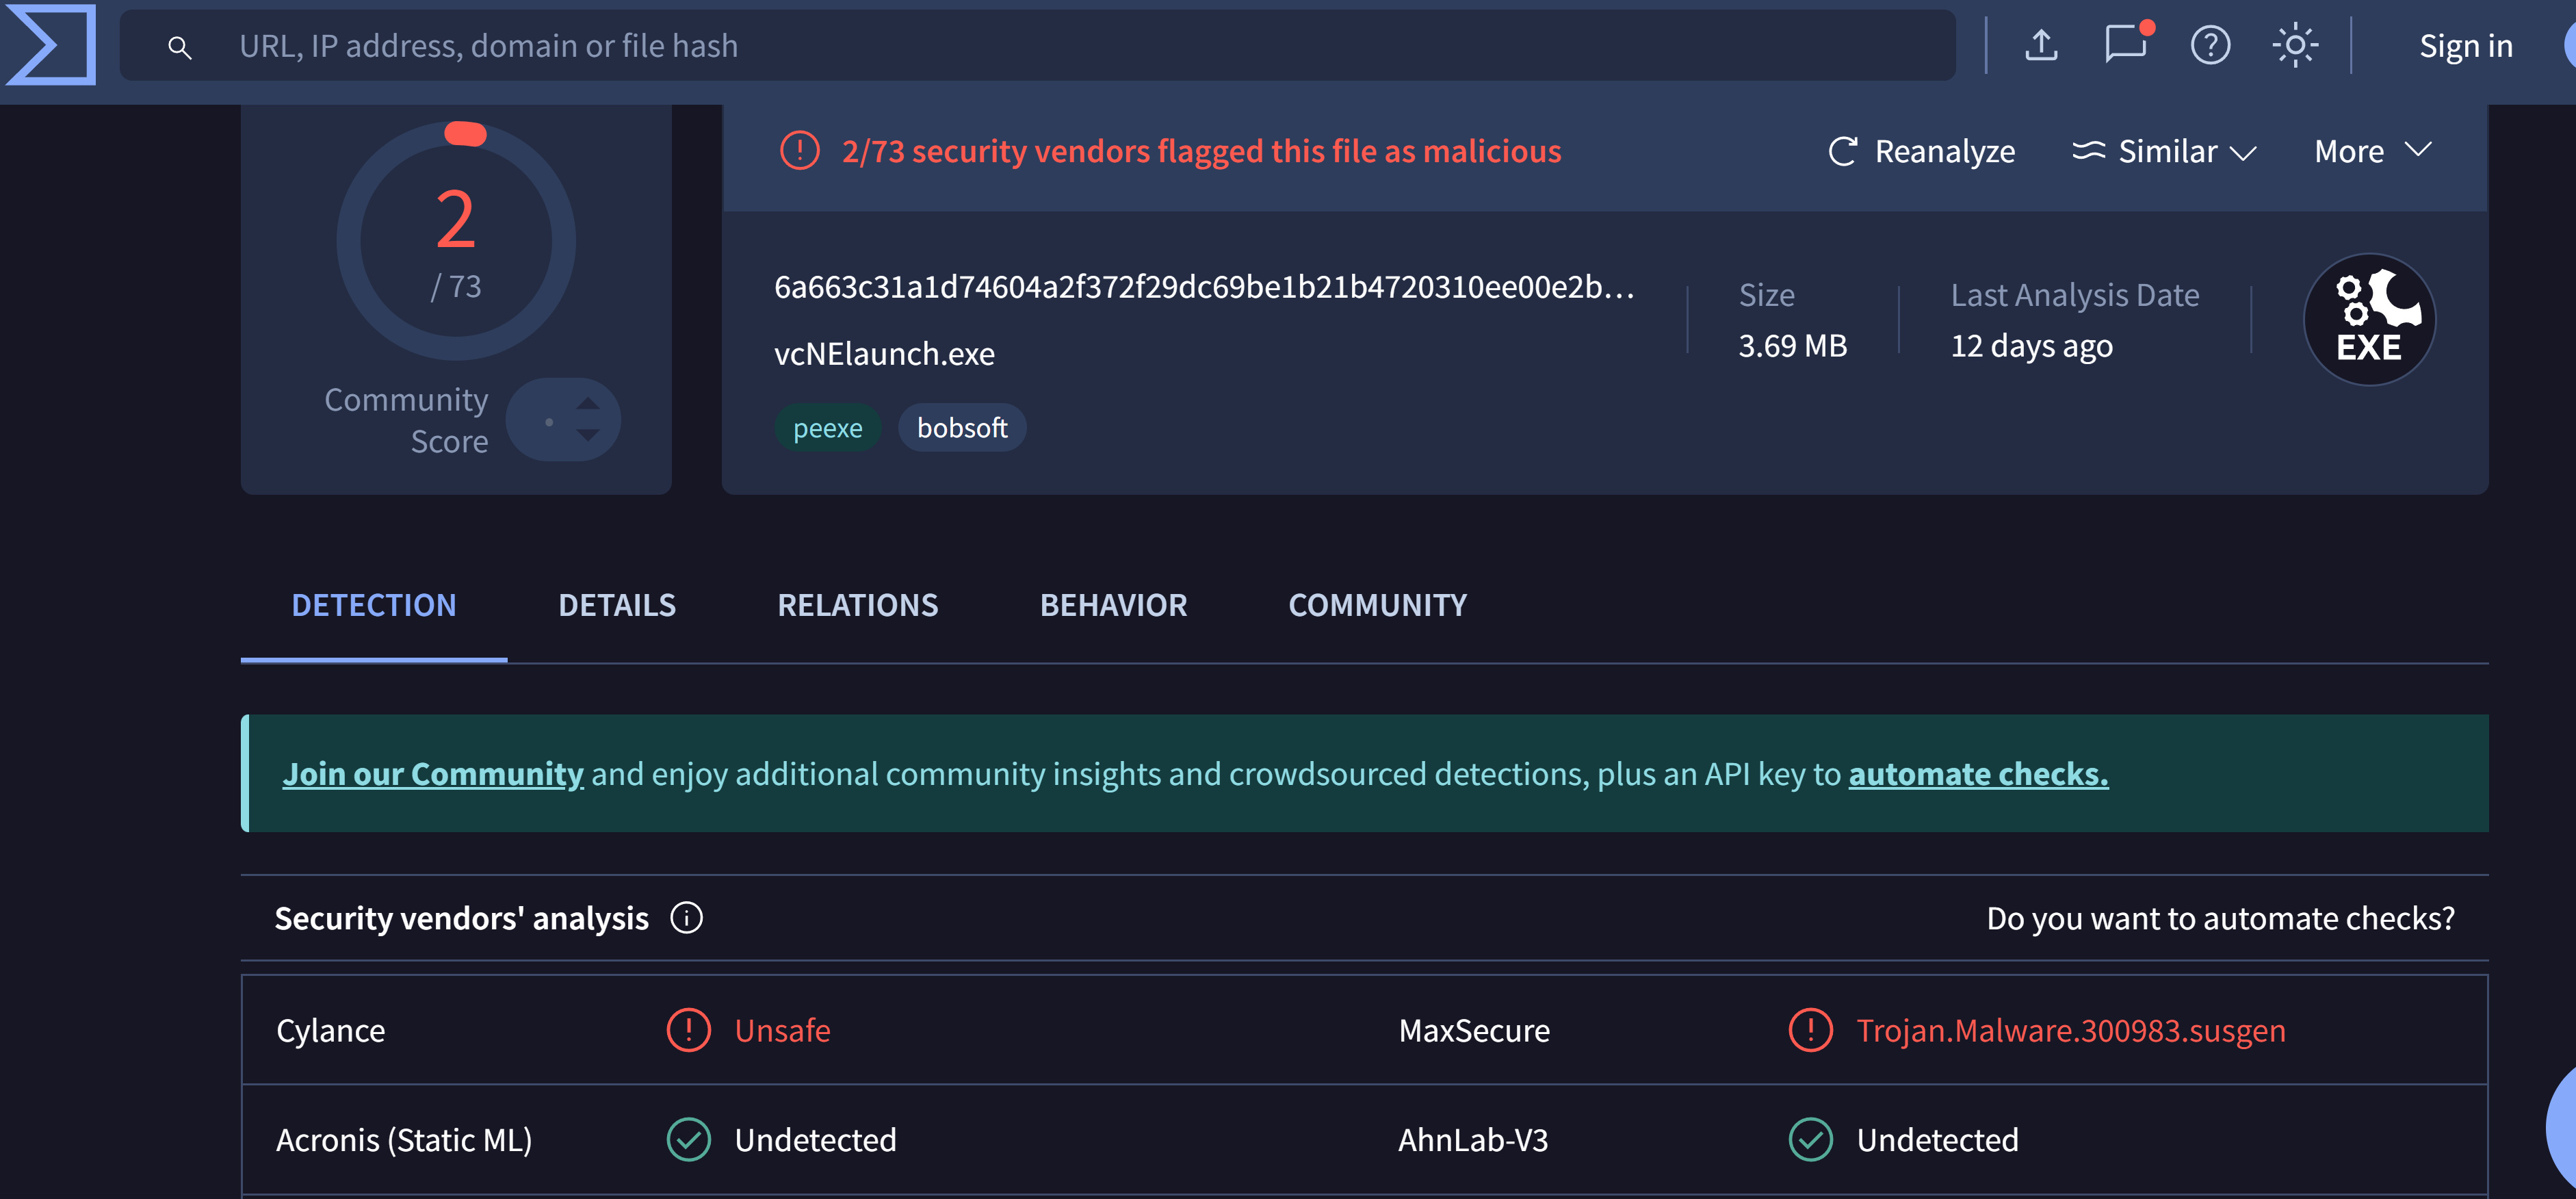Switch to the BEHAVIOR tab
Image resolution: width=2576 pixels, height=1199 pixels.
pos(1113,605)
